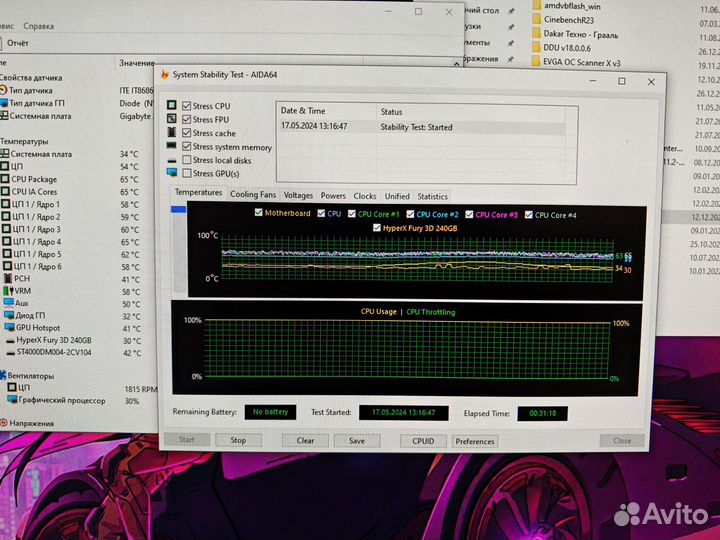720x540 pixels.
Task: Open the Statistics tab
Action: point(432,197)
